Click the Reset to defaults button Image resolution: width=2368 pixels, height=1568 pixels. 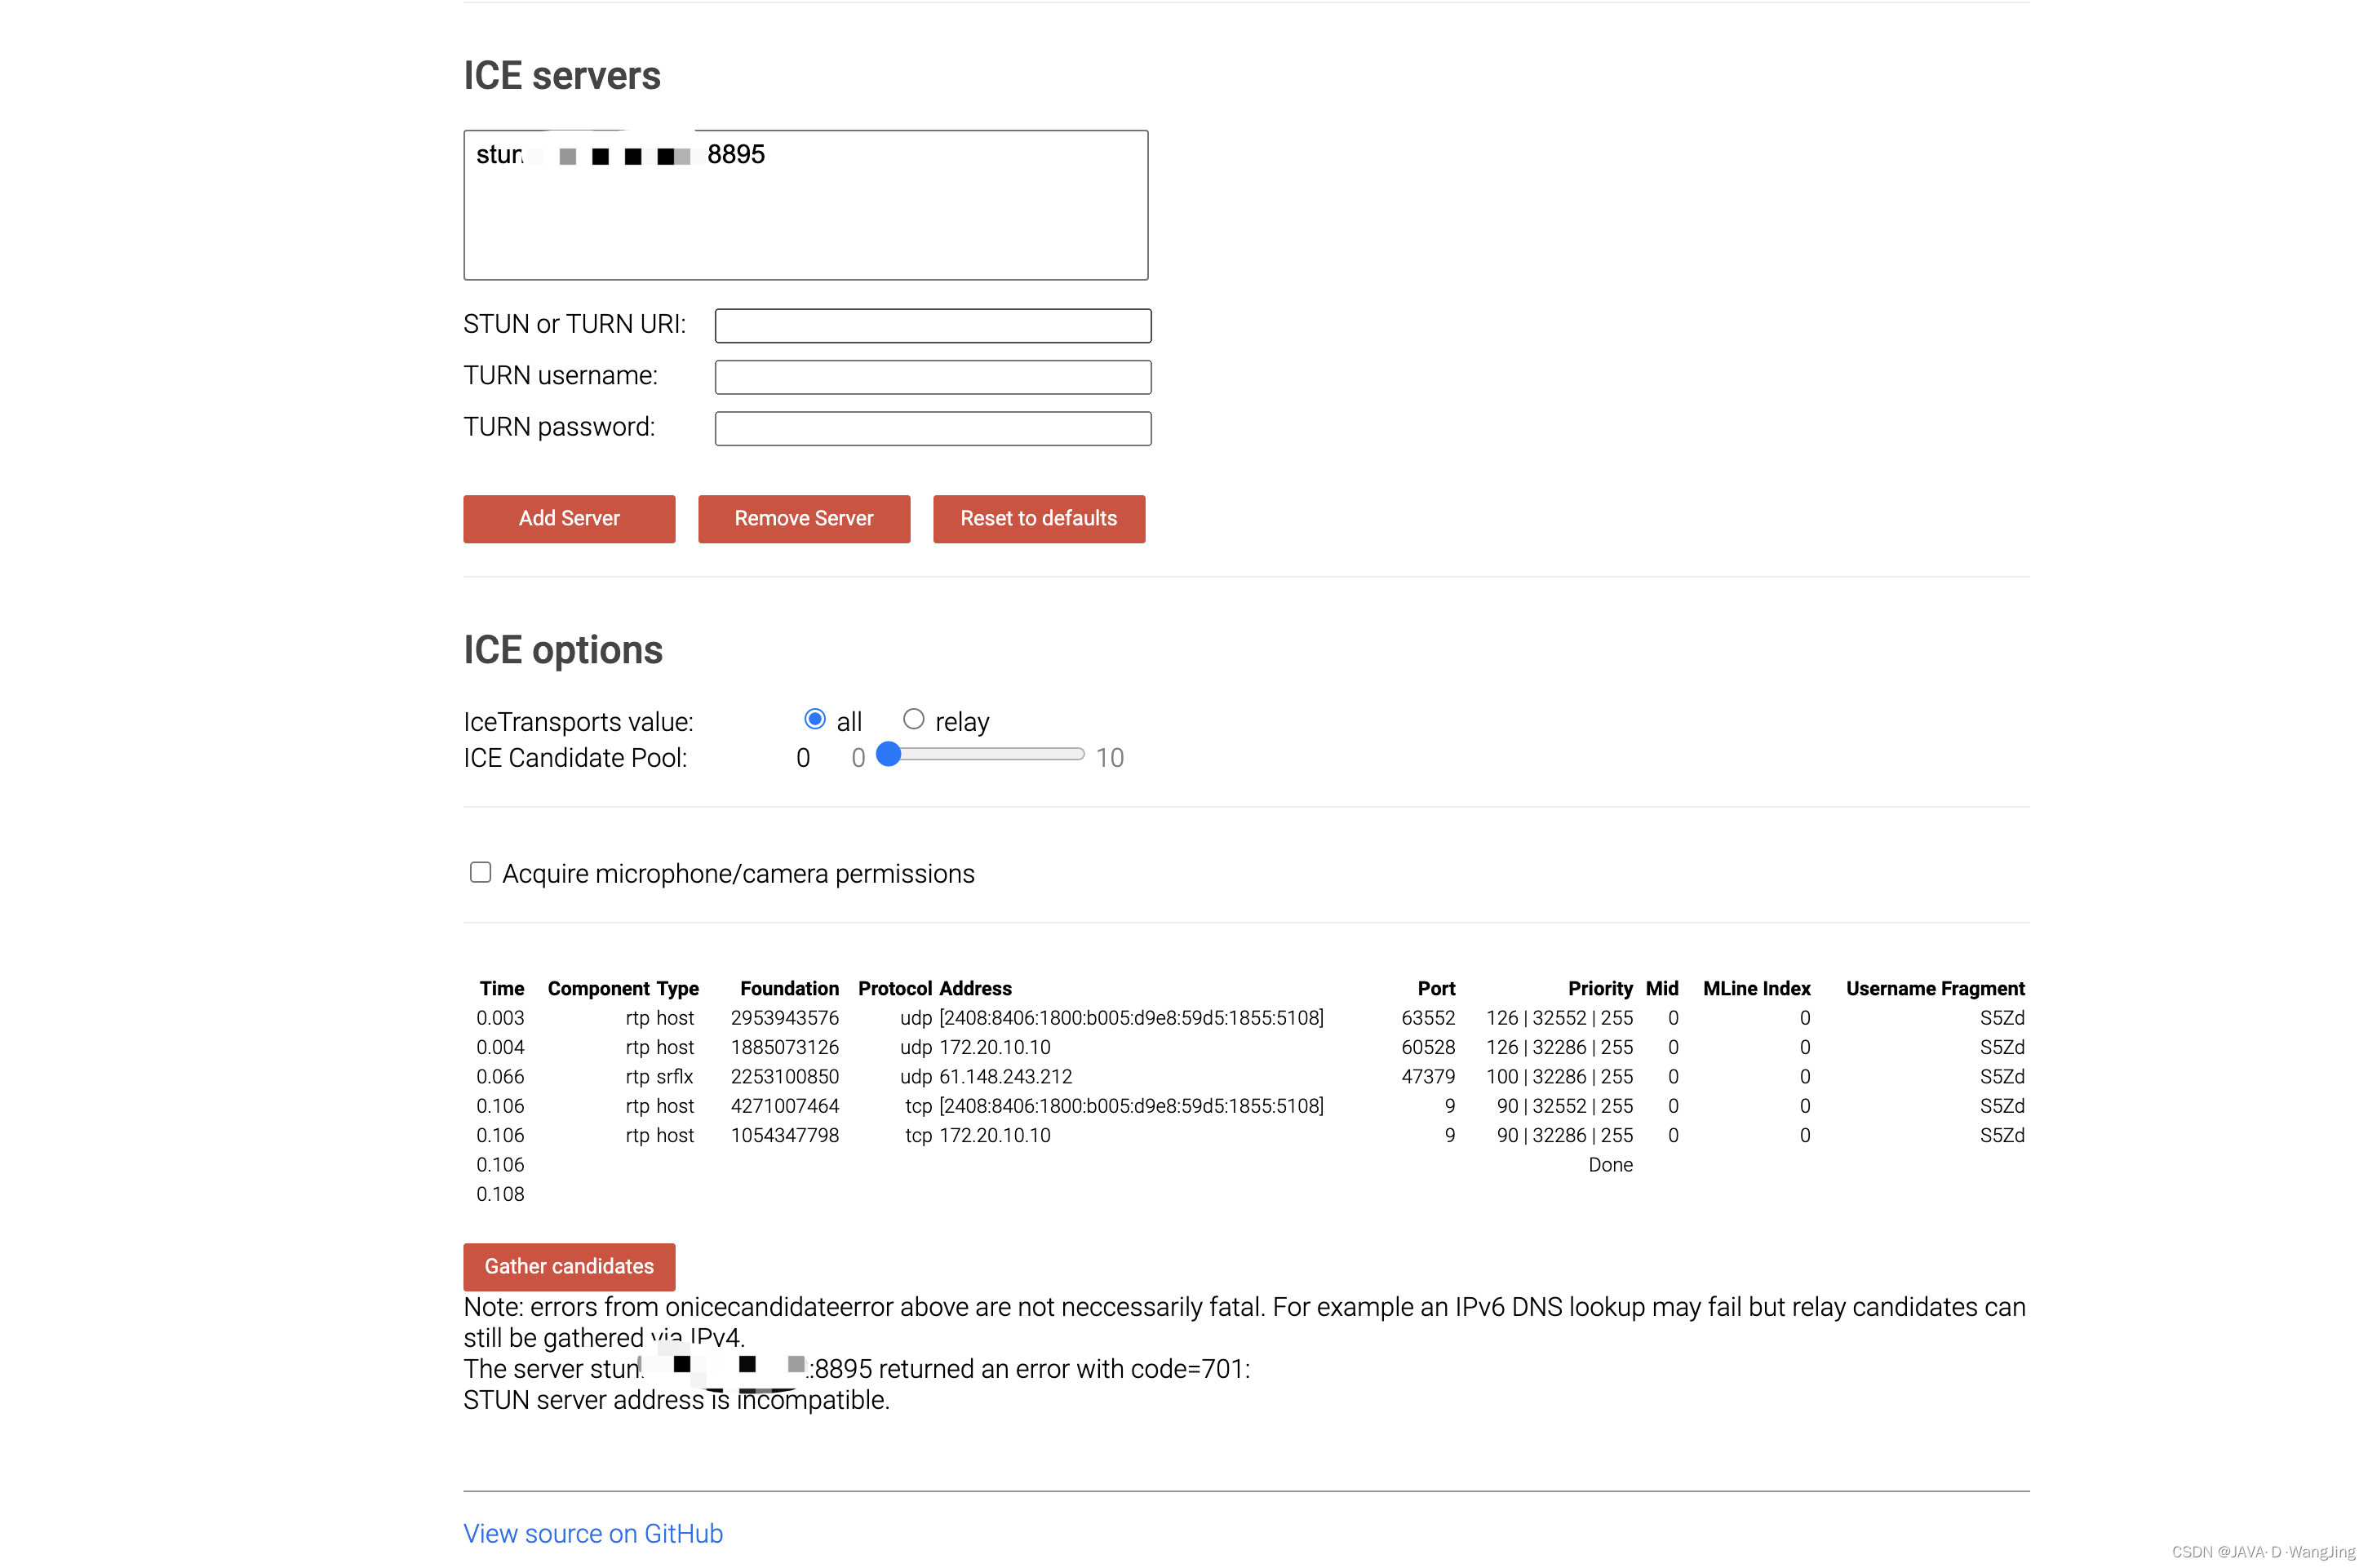pyautogui.click(x=1038, y=518)
